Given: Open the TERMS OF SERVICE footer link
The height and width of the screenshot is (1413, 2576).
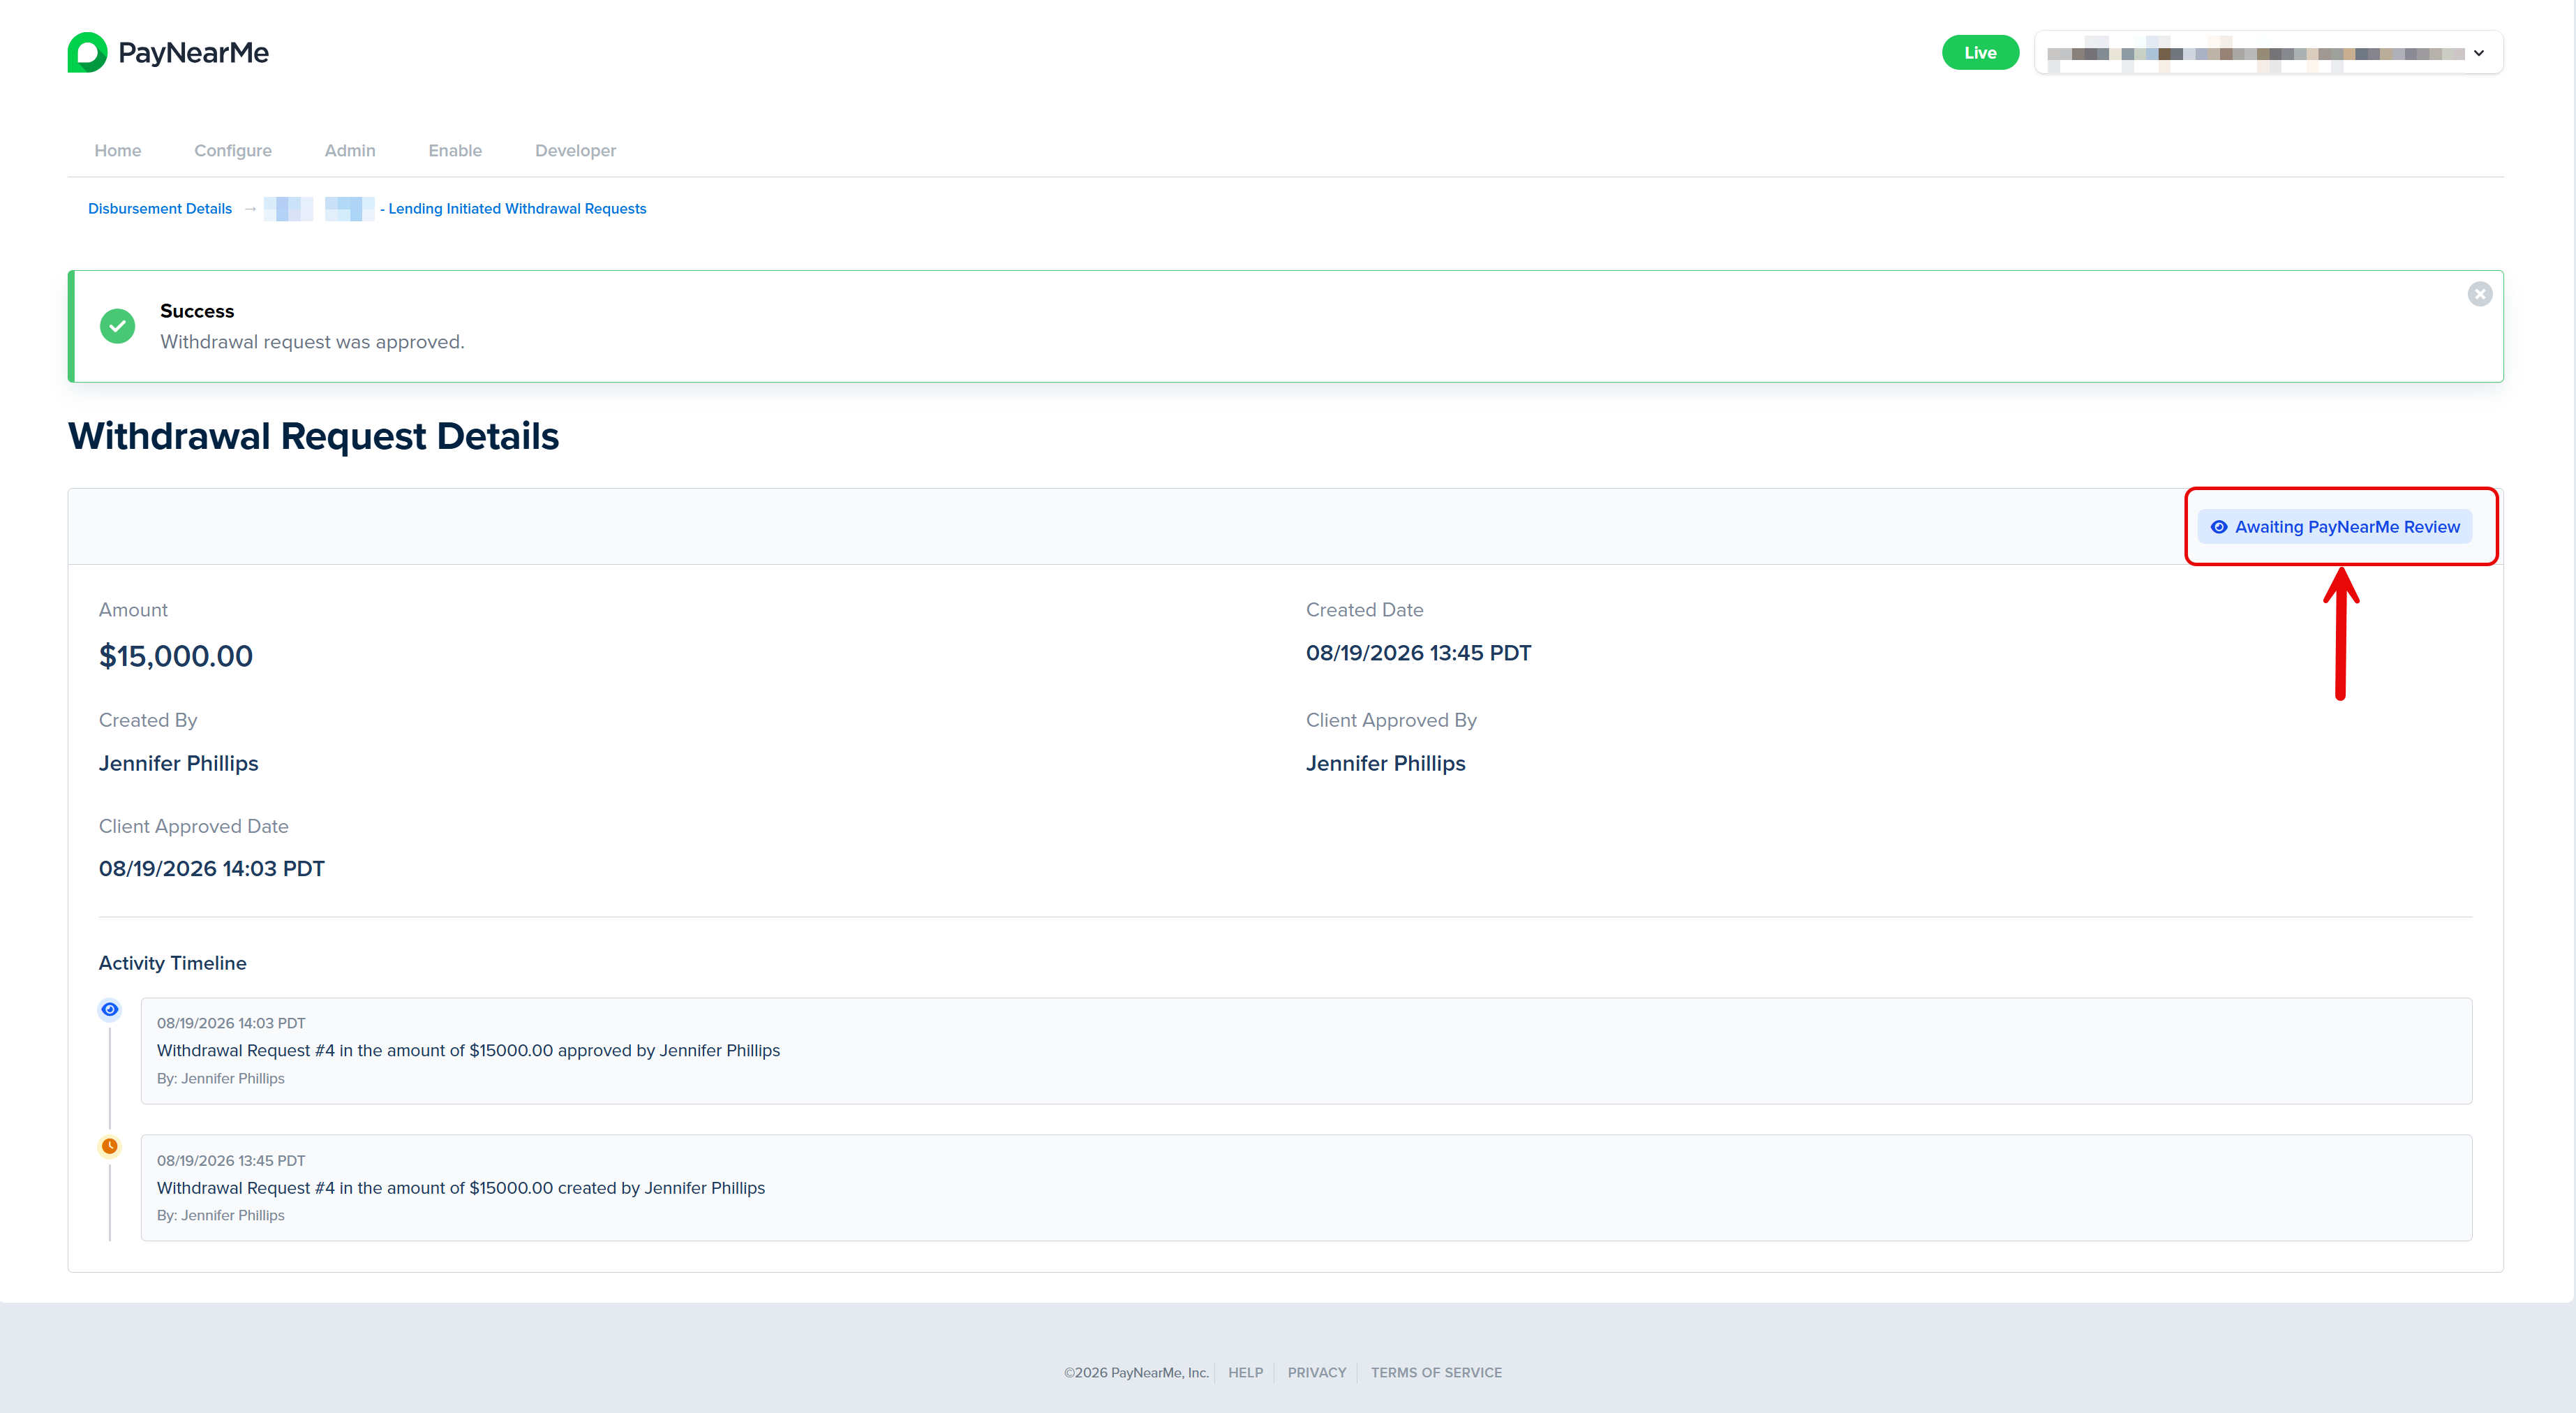Looking at the screenshot, I should (x=1435, y=1372).
